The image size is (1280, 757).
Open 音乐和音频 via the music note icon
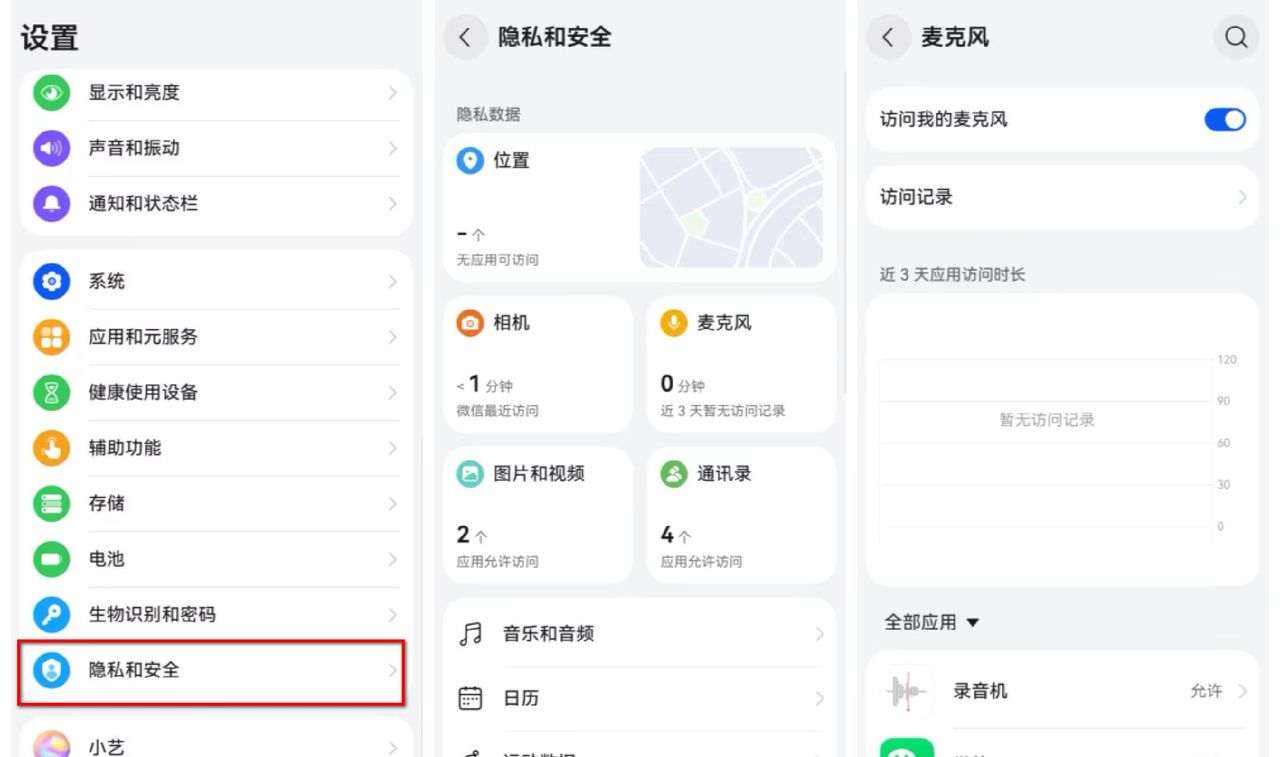coord(468,634)
